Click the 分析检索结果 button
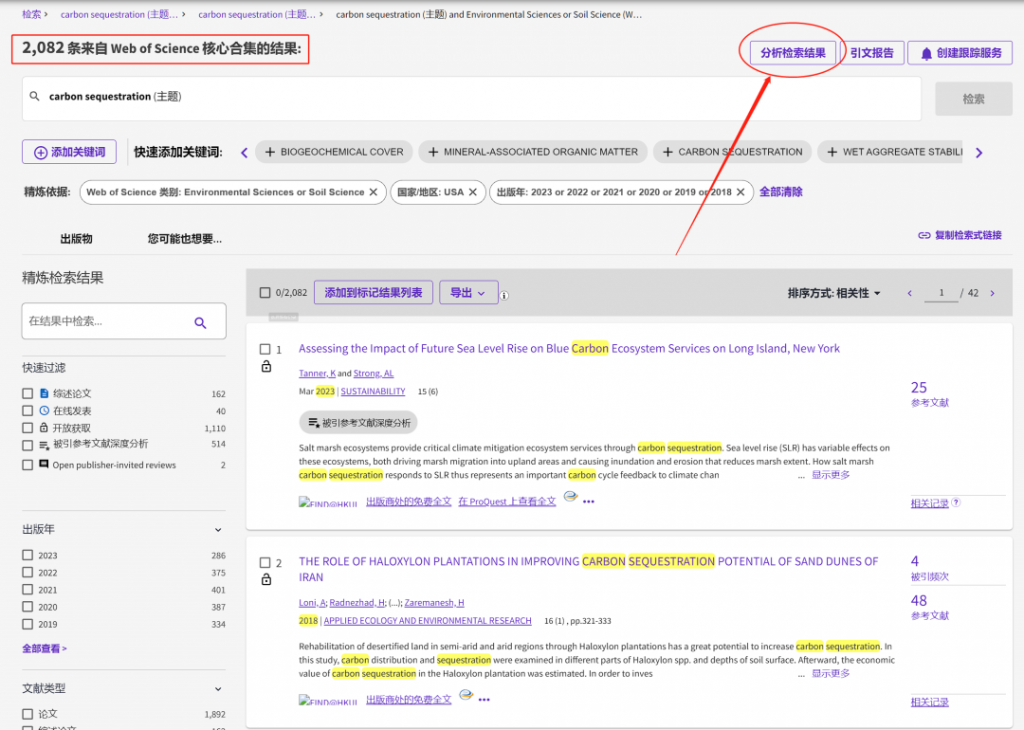Screen dimensions: 1024x730 (x=791, y=52)
